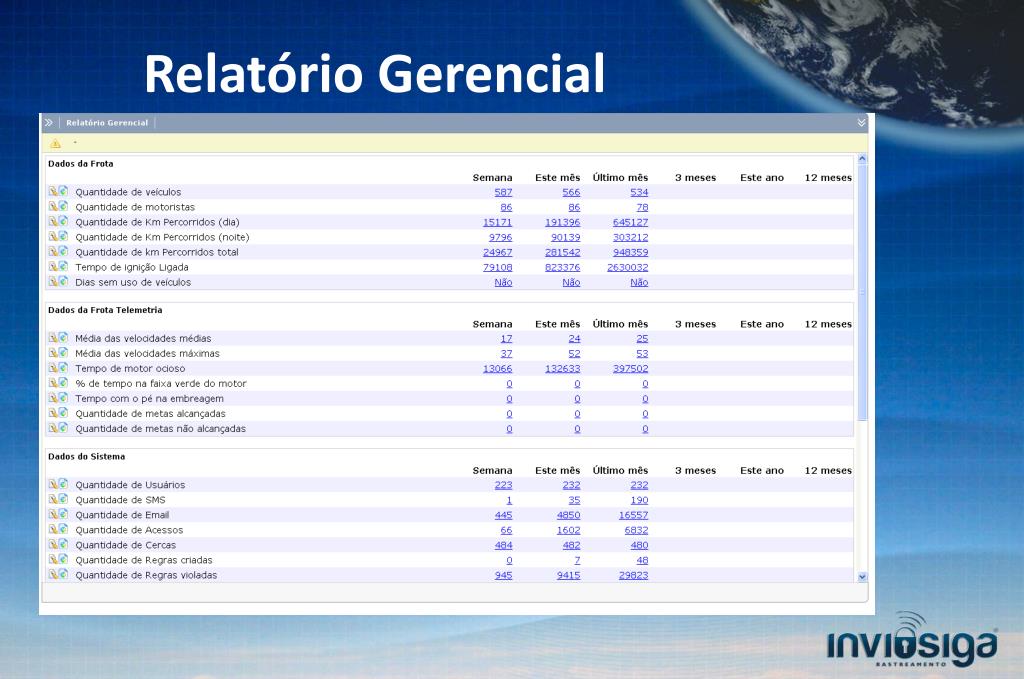Open the 566 vehicles Este mês link
The width and height of the screenshot is (1024, 679).
pos(571,192)
